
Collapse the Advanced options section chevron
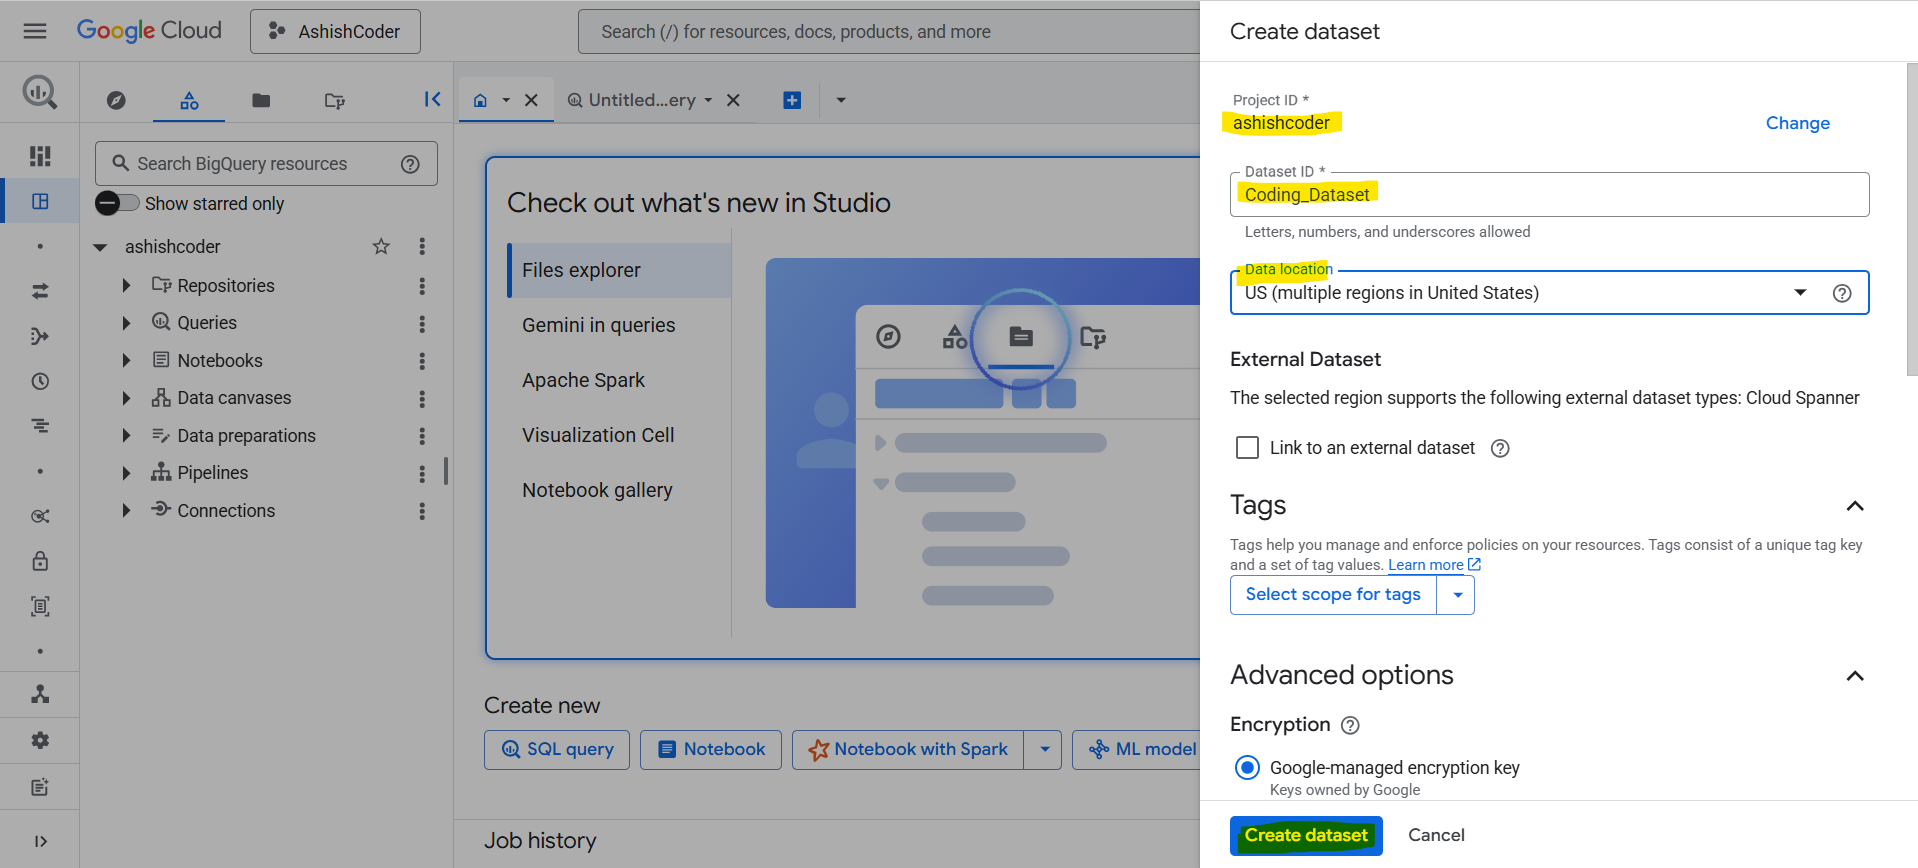[x=1855, y=676]
